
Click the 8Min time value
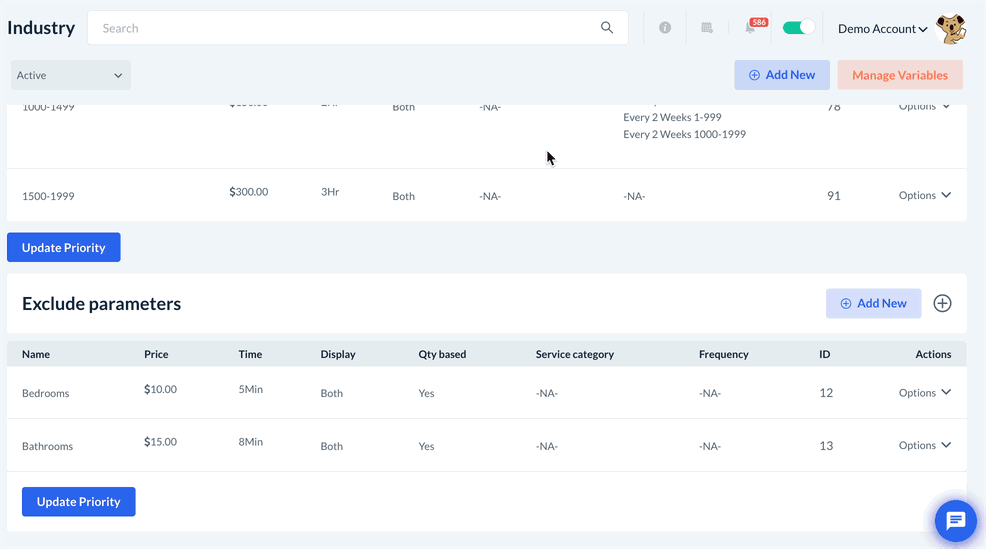coord(250,442)
